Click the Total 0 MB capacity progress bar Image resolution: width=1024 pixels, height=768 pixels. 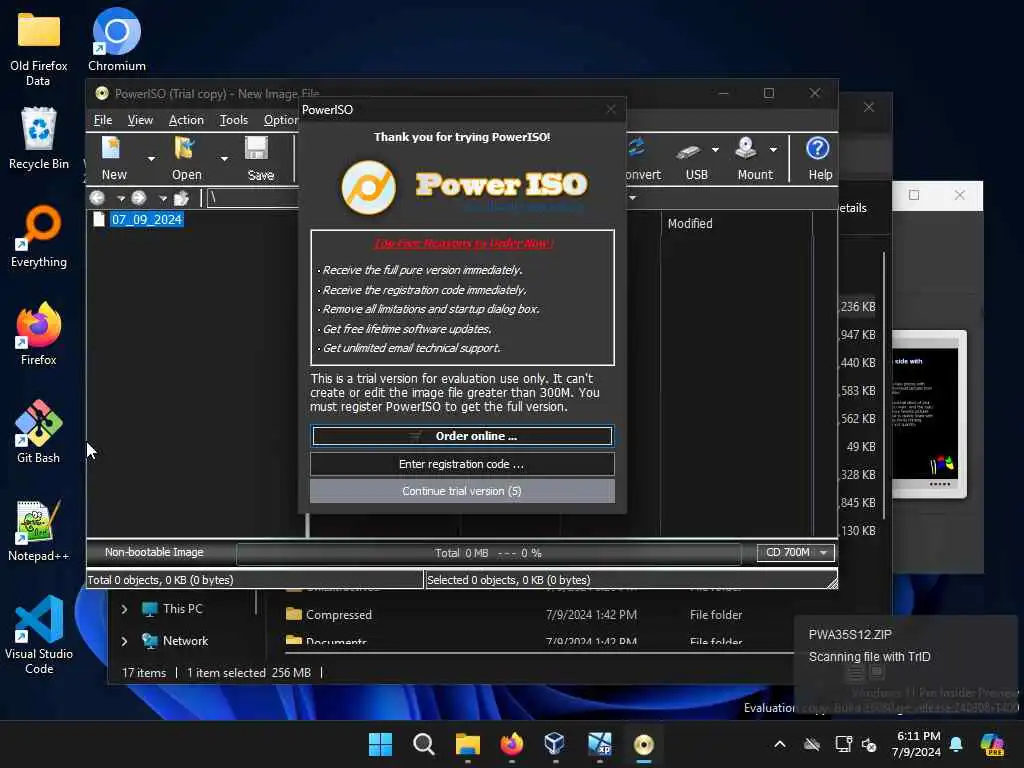[x=488, y=553]
